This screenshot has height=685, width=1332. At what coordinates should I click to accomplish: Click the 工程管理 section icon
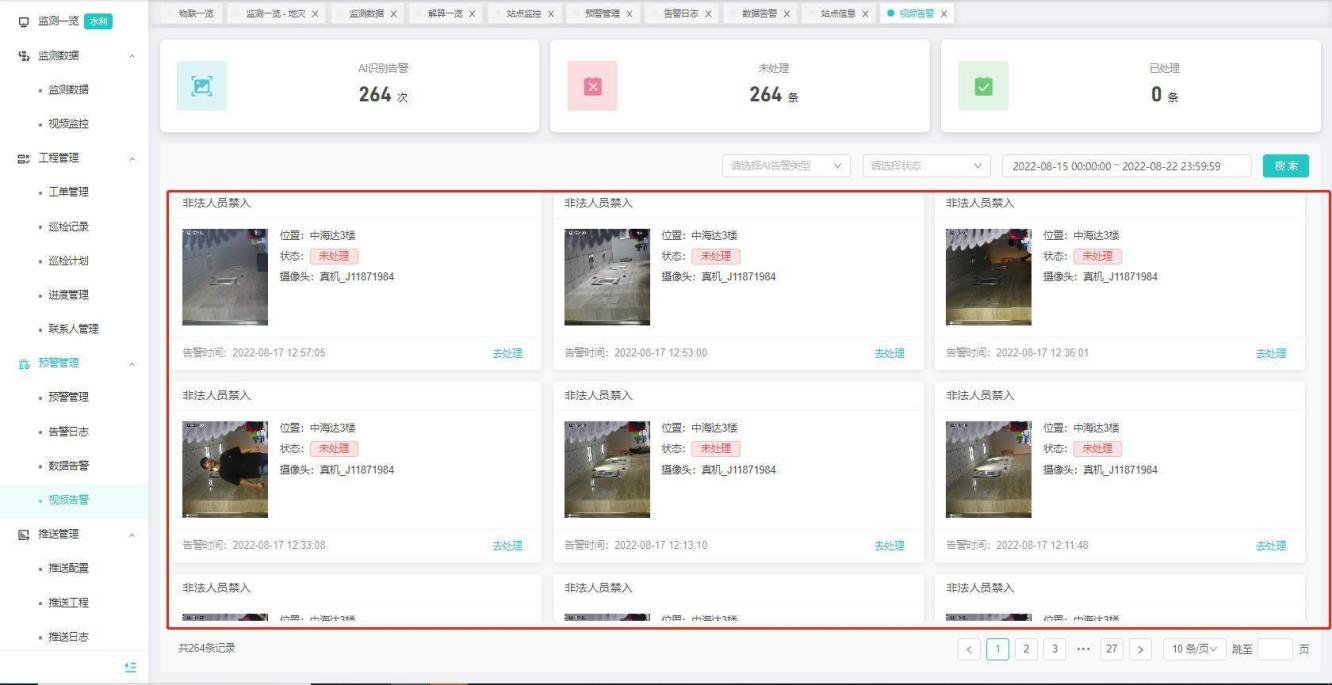(22, 158)
